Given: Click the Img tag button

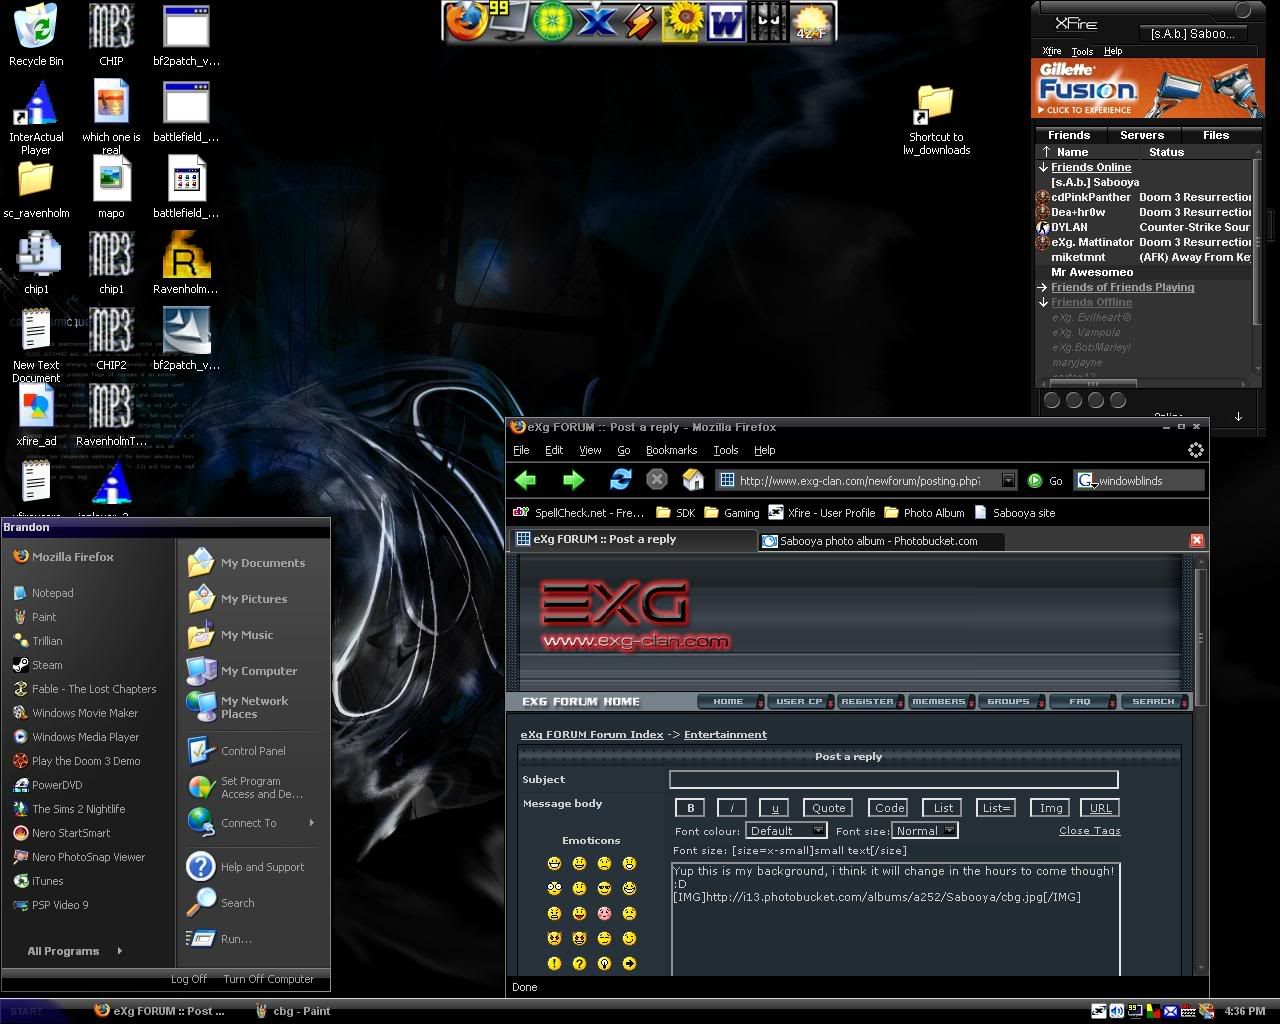Looking at the screenshot, I should coord(1051,808).
